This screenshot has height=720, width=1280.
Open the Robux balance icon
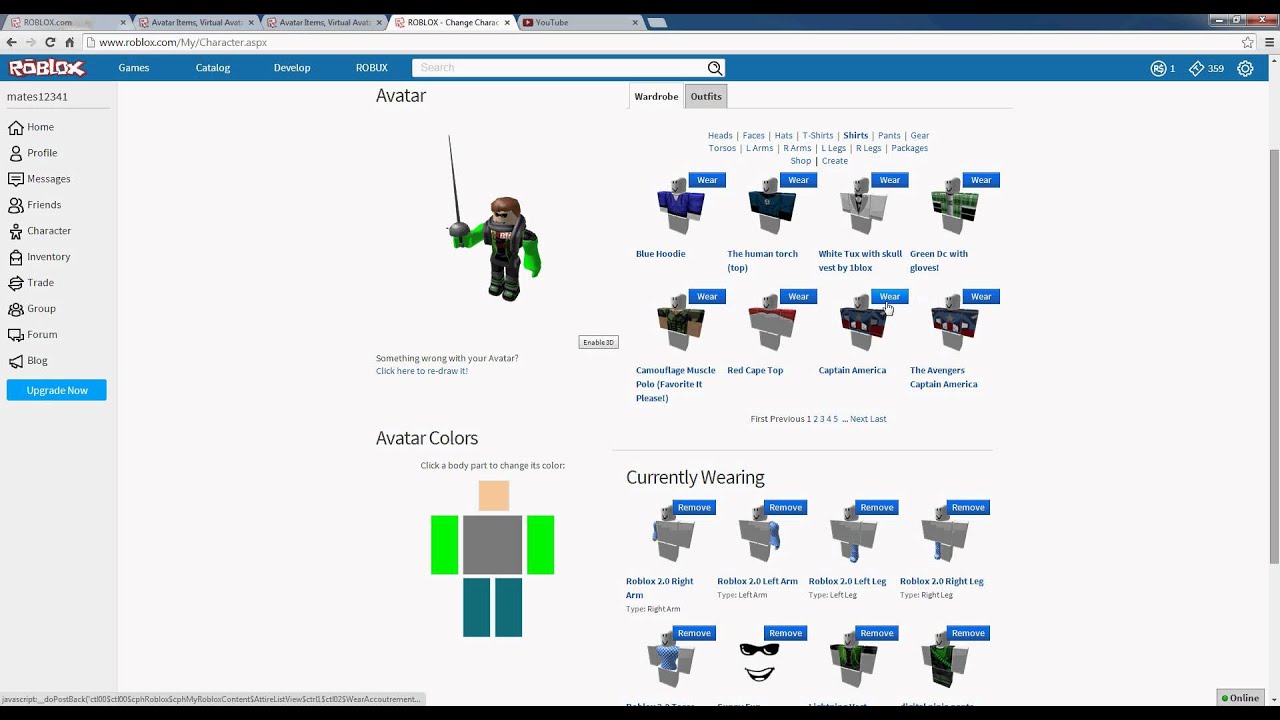coord(1158,68)
